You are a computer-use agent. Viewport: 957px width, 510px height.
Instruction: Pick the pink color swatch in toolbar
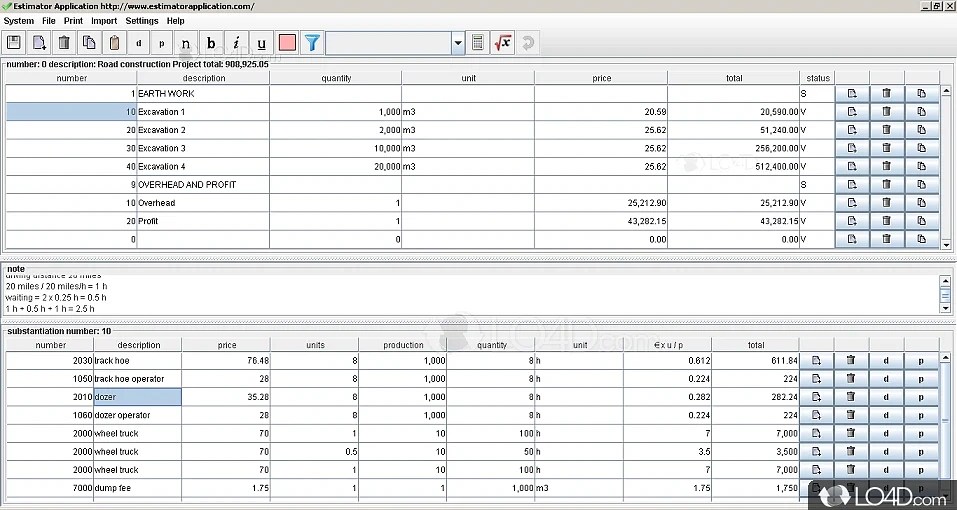pos(287,43)
